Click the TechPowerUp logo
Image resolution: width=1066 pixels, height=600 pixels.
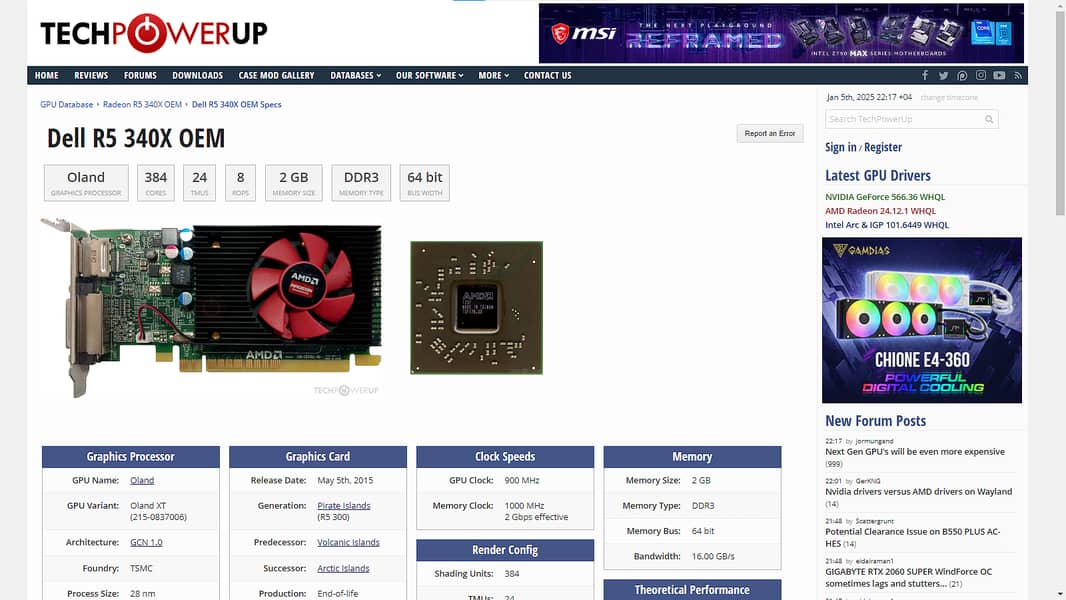tap(154, 34)
